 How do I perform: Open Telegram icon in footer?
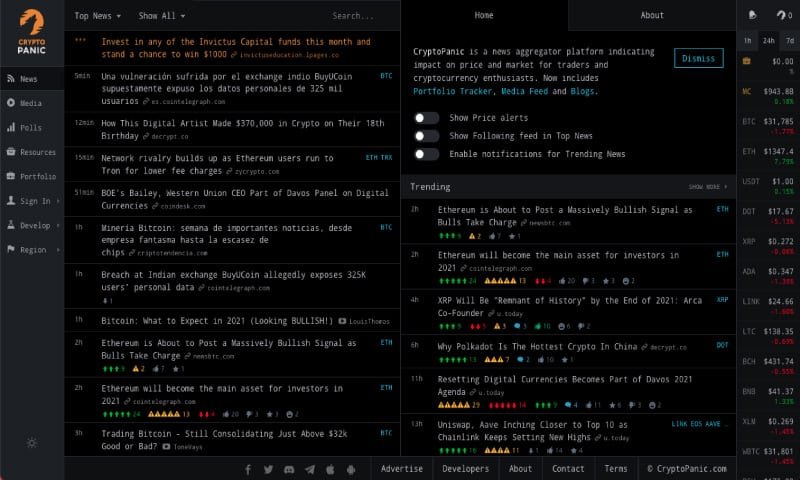310,469
